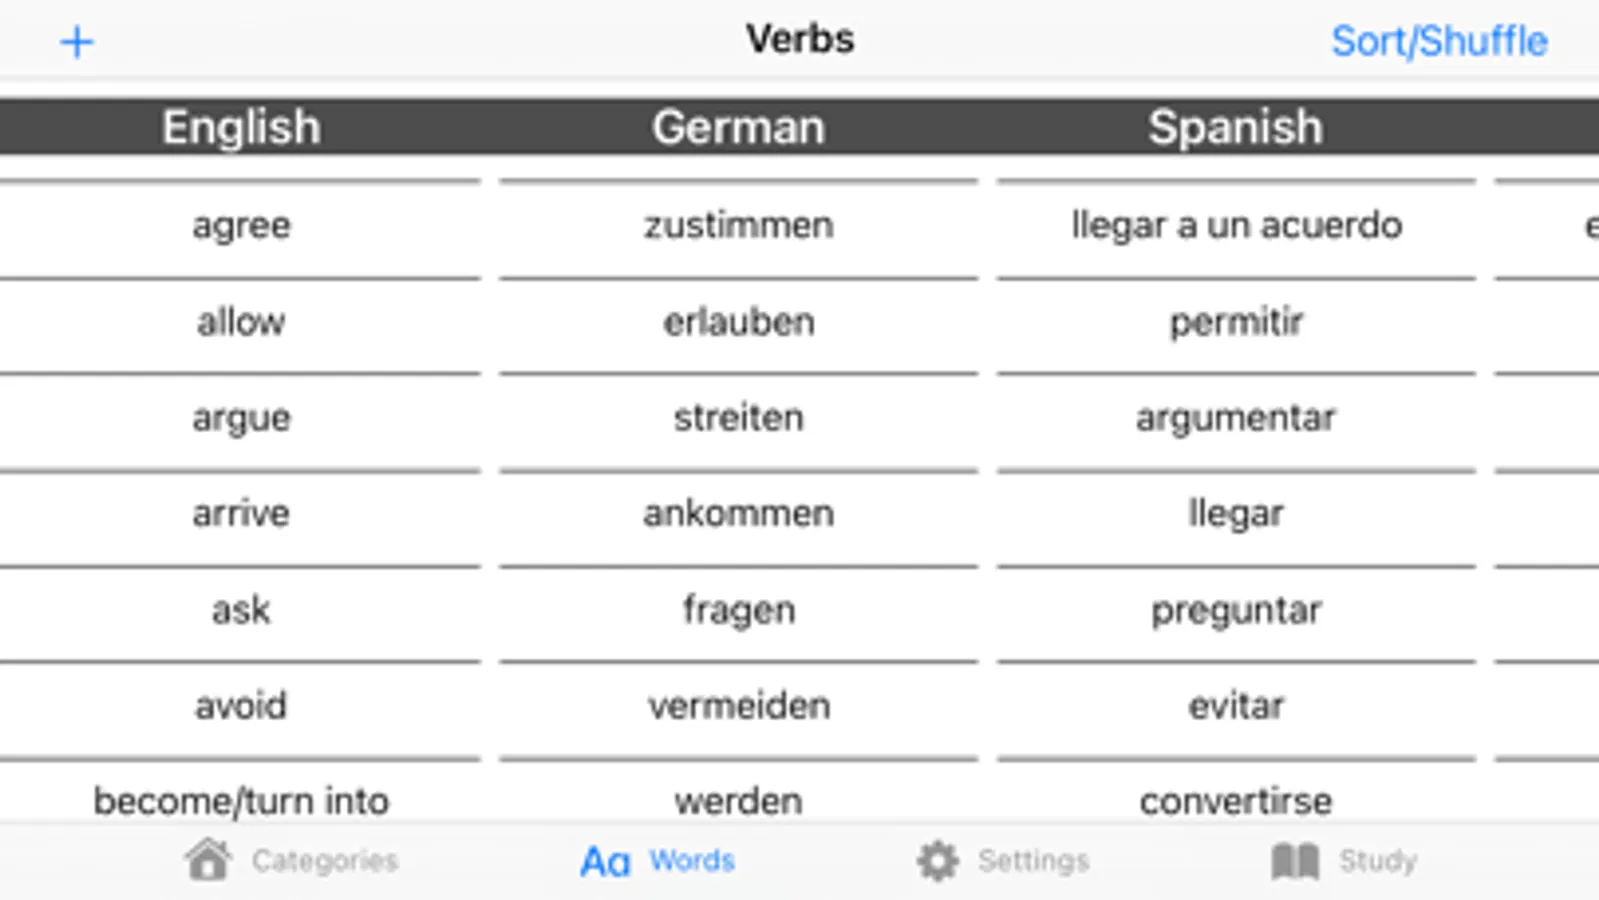Tap the Spanish word "evitar"
The width and height of the screenshot is (1599, 900).
coord(1235,706)
